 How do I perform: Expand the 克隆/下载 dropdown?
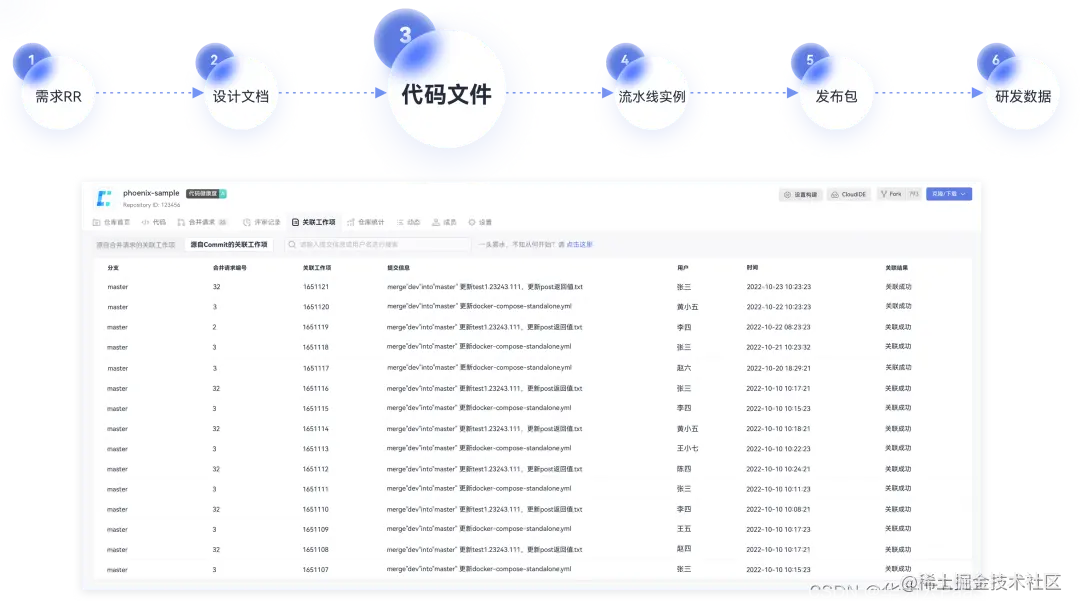coord(948,194)
